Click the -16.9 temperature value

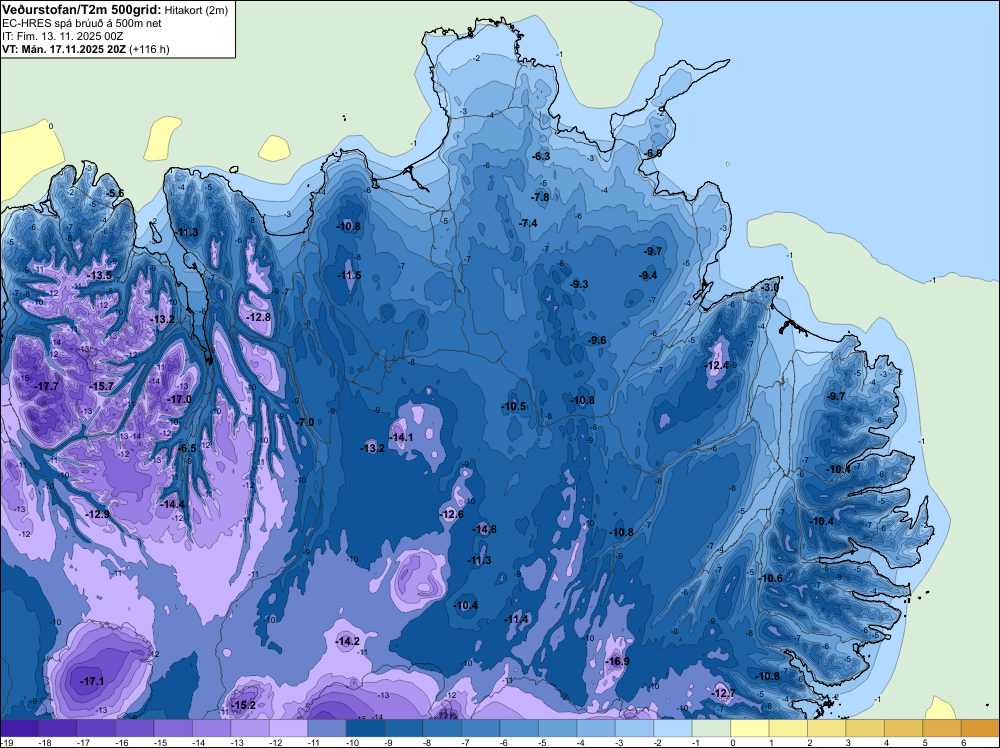click(x=617, y=661)
